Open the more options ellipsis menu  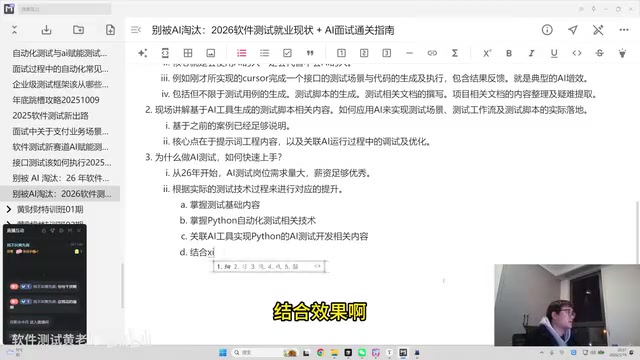(624, 30)
